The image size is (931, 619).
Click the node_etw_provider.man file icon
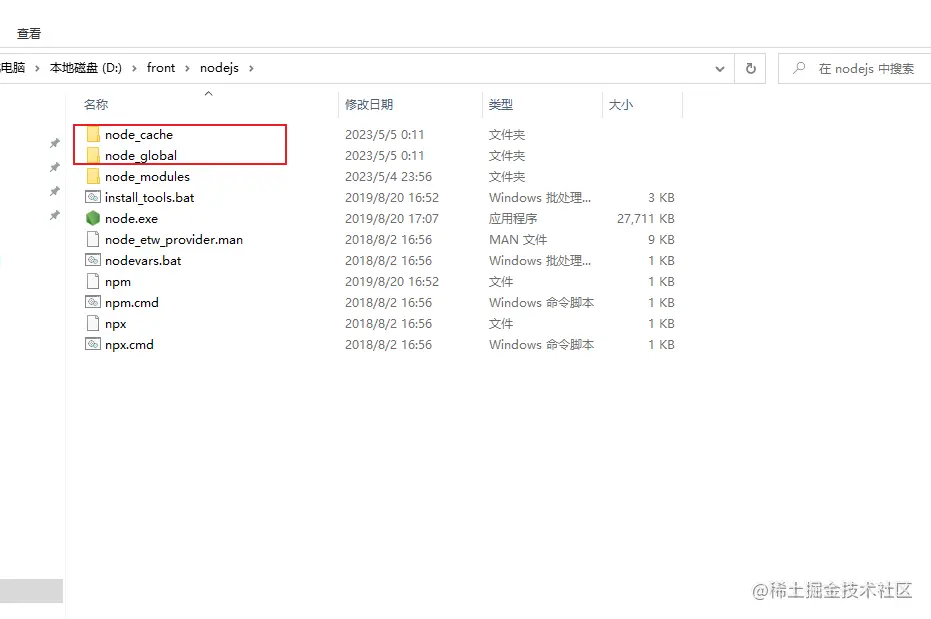(93, 239)
